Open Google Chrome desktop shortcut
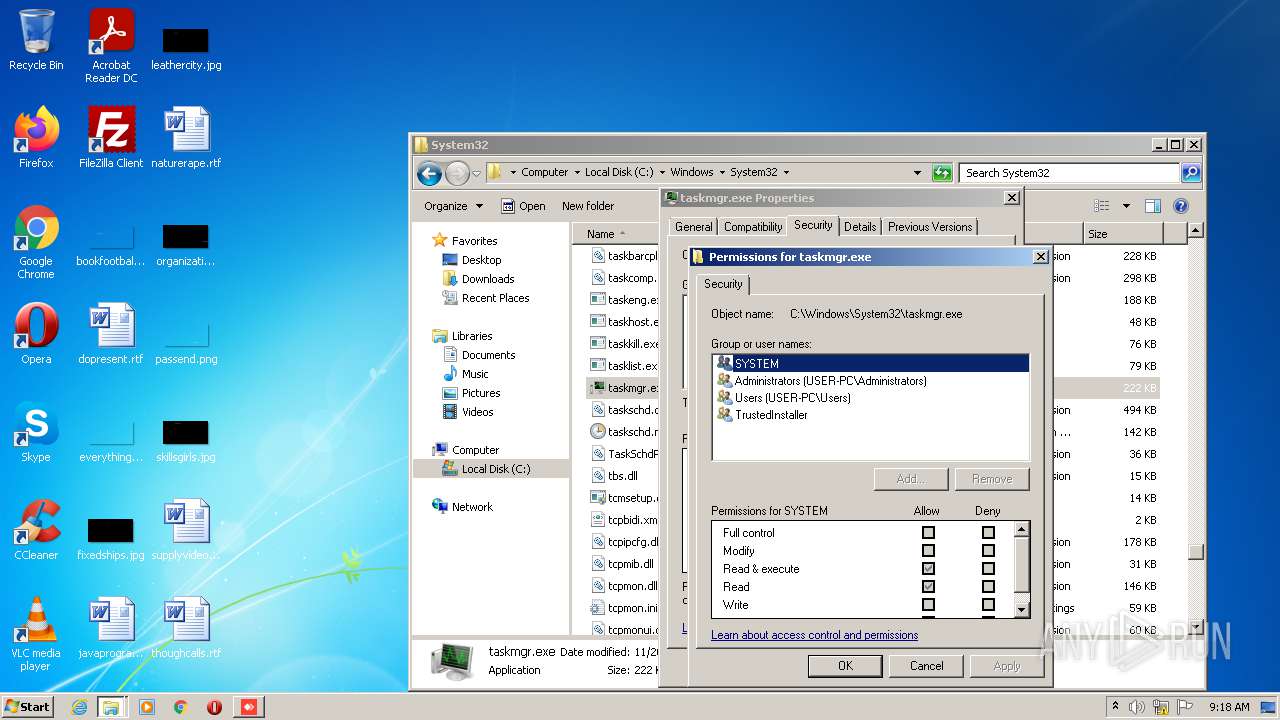Screen dimensions: 1280x720 coord(36,242)
